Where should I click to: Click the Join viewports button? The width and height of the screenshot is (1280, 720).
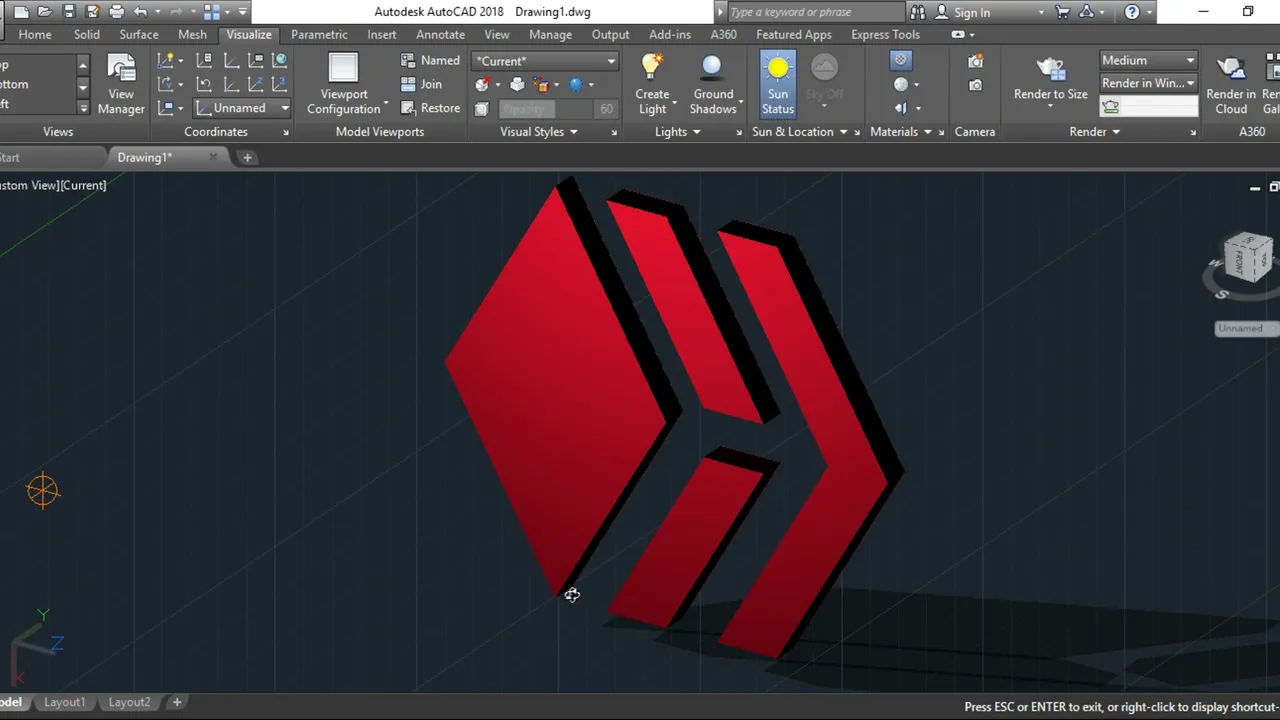coord(421,84)
